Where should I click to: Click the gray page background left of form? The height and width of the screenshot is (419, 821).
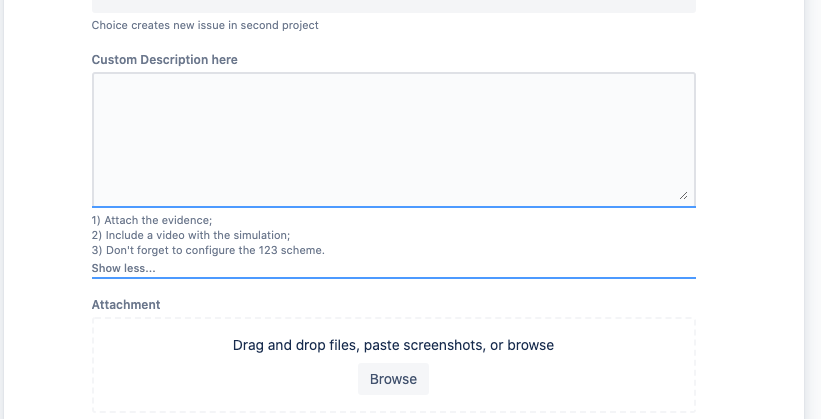[2, 200]
